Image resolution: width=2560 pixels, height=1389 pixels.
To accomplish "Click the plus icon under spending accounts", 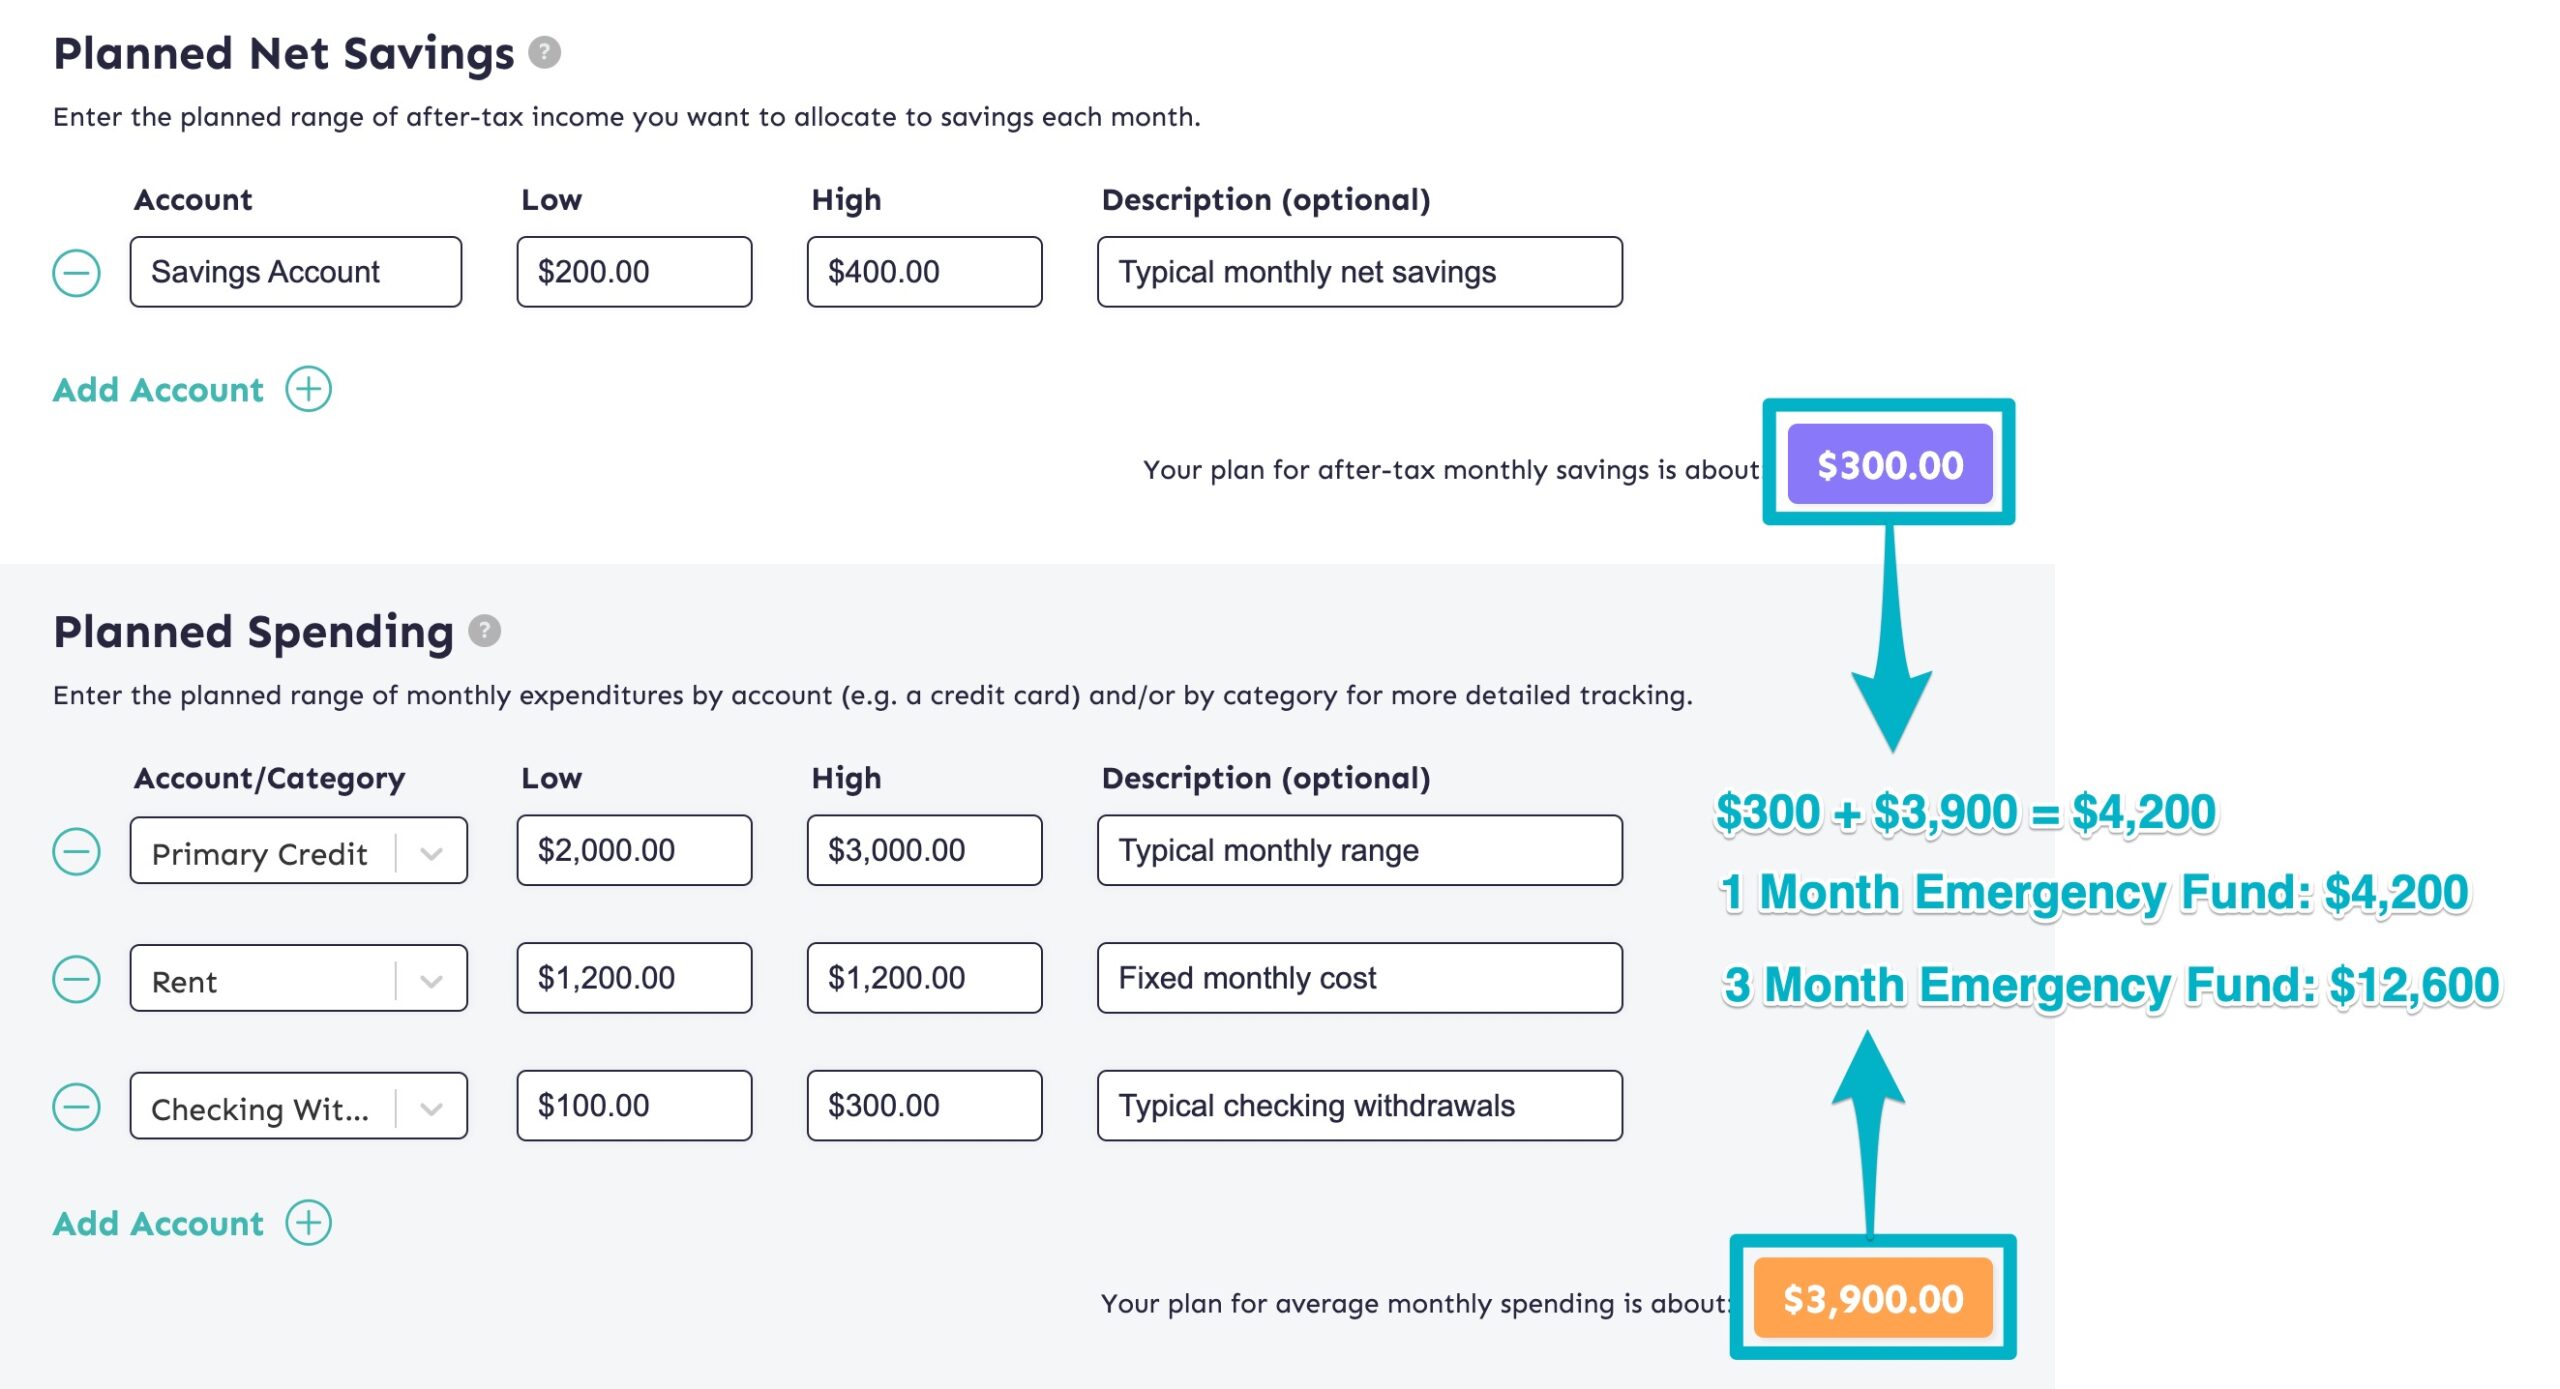I will [x=309, y=1223].
